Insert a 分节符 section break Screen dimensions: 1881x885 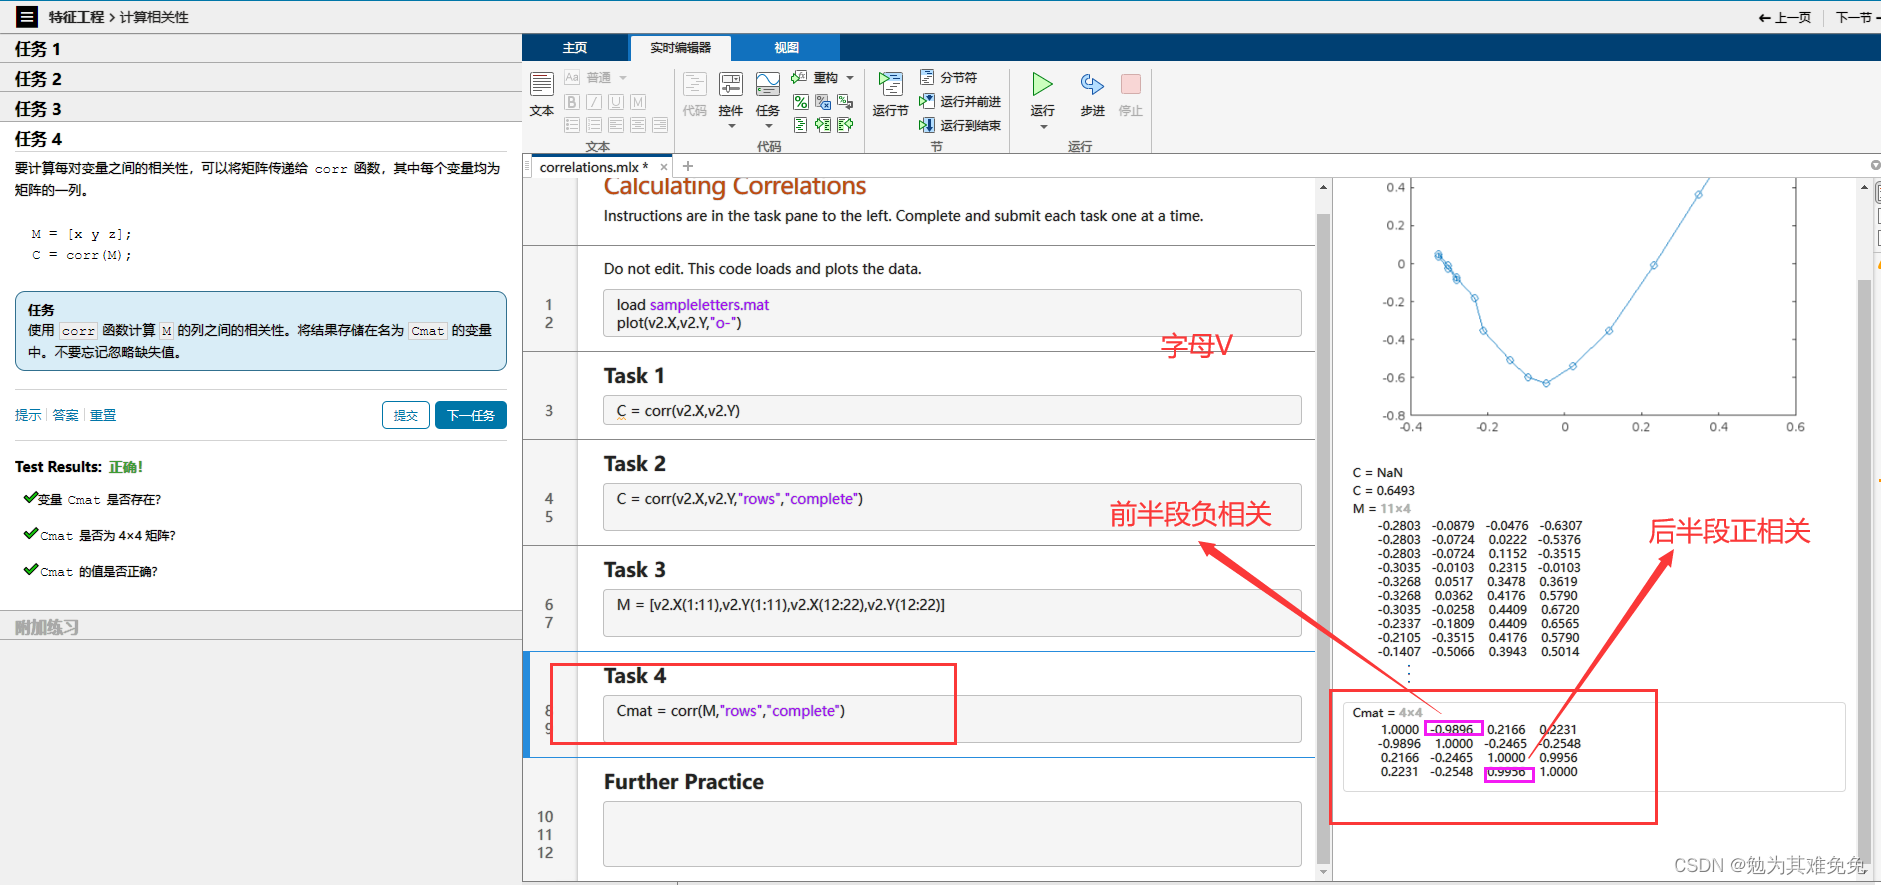point(949,77)
